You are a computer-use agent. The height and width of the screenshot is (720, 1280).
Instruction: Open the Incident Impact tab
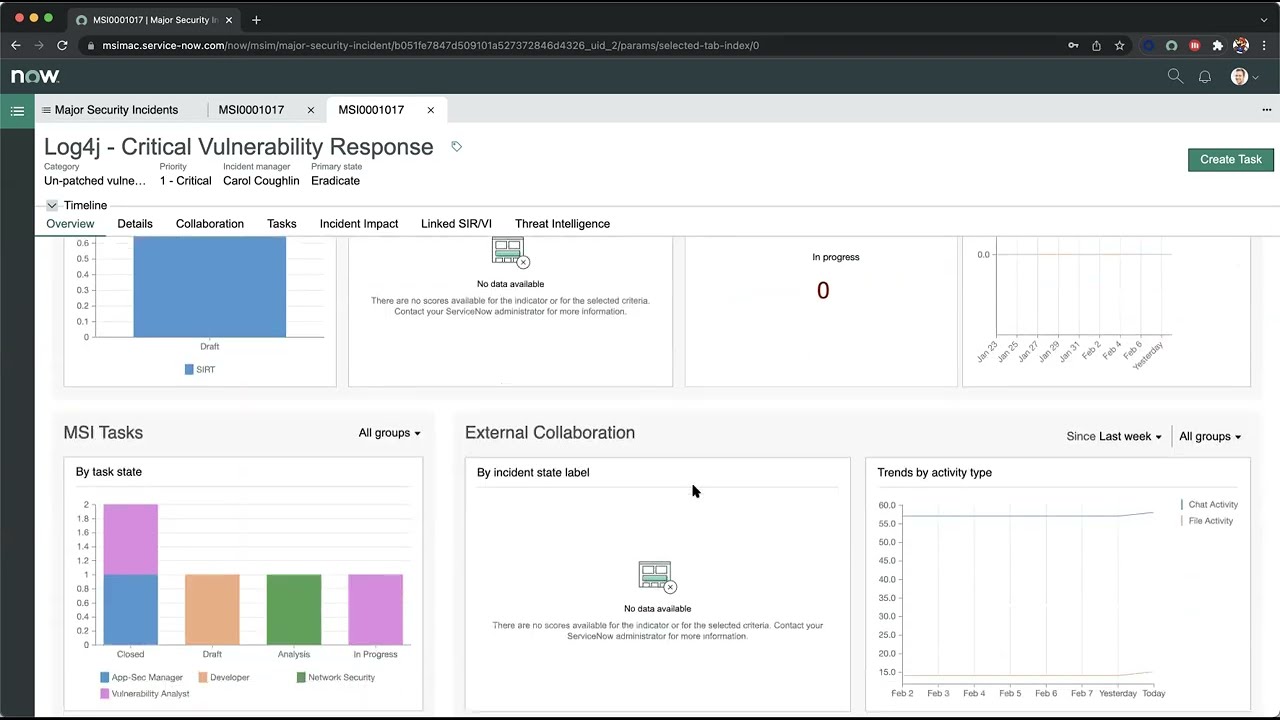click(359, 224)
